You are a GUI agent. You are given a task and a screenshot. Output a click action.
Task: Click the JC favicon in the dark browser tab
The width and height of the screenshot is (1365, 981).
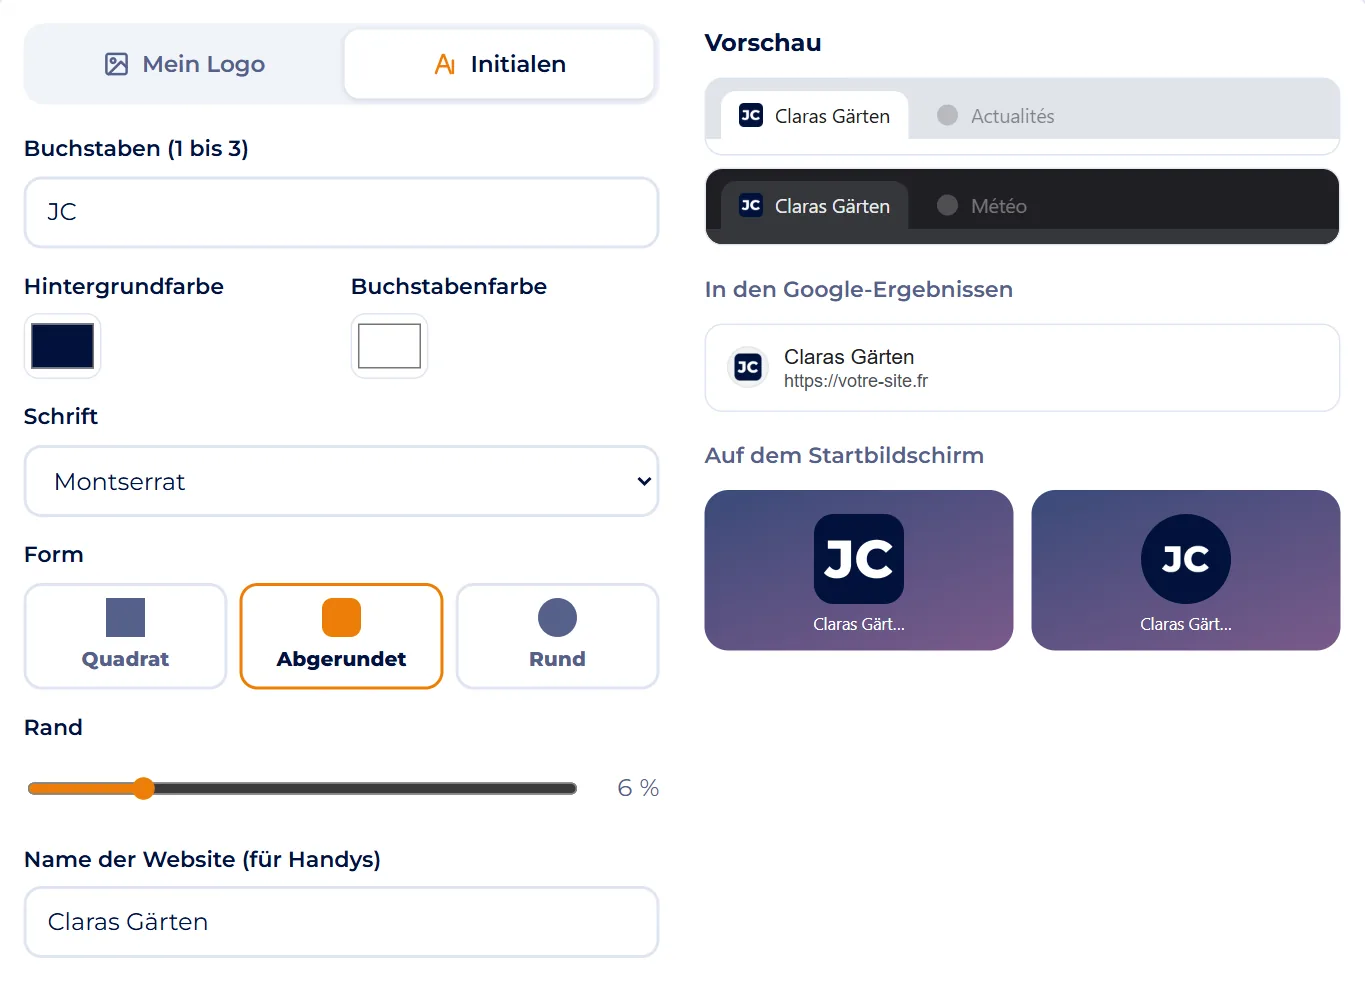pyautogui.click(x=751, y=205)
